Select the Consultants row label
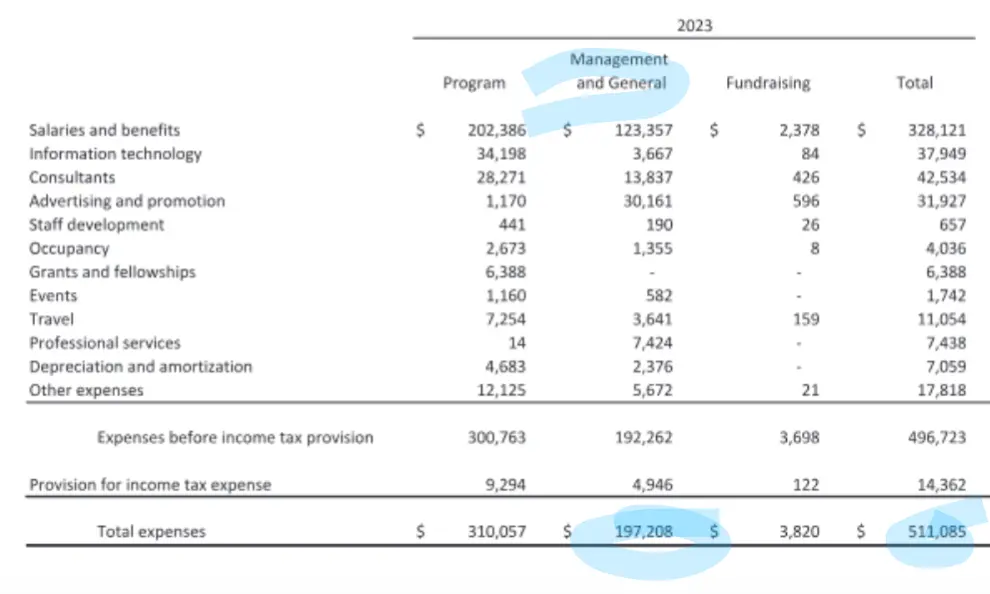This screenshot has width=990, height=594. (x=72, y=177)
